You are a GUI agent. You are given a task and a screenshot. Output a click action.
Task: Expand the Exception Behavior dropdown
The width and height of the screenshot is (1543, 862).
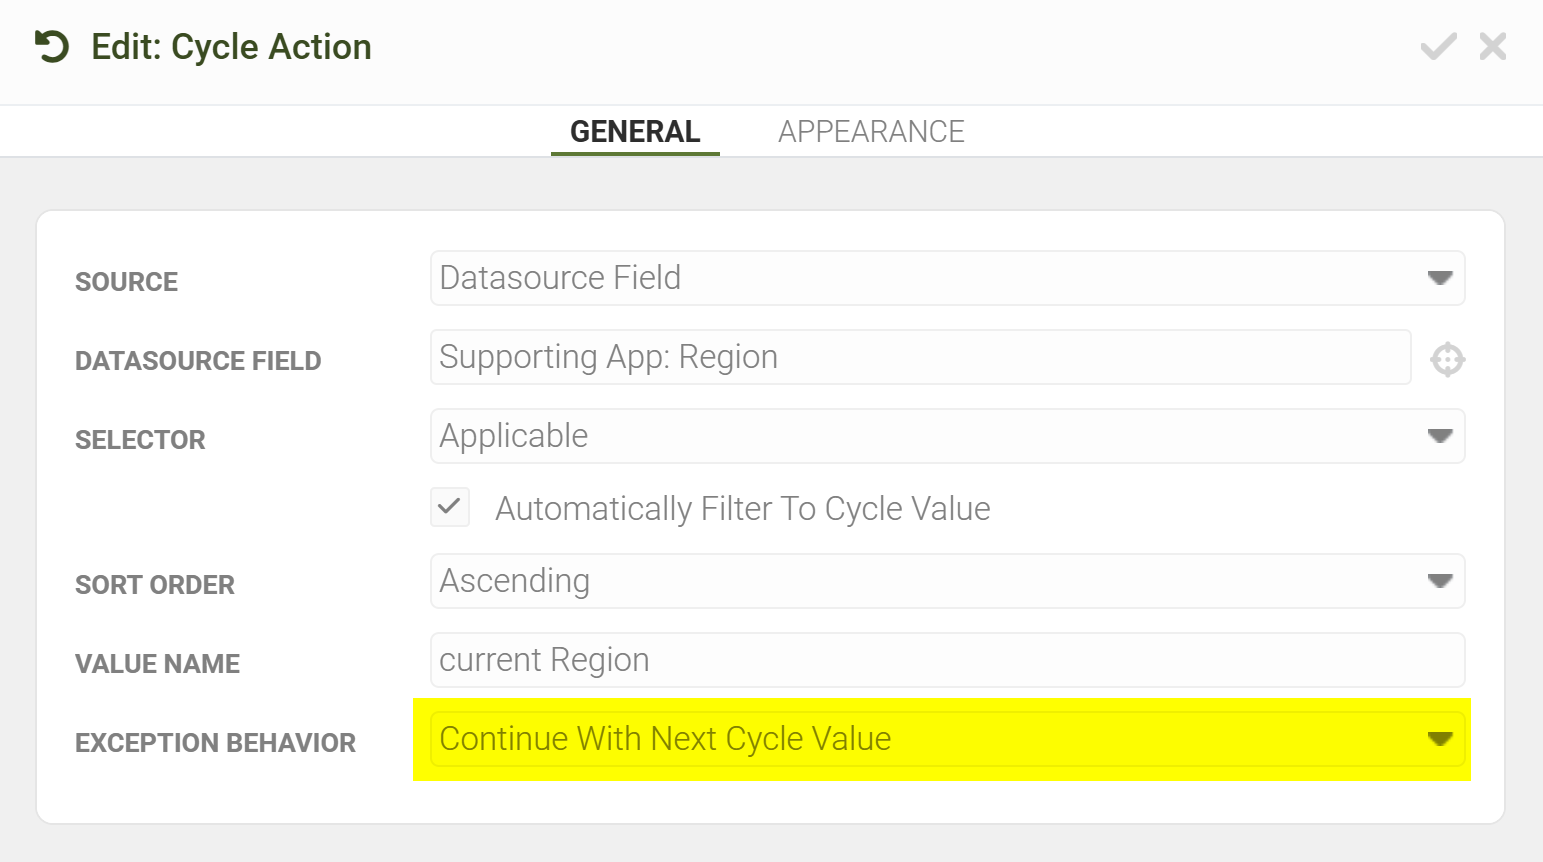pyautogui.click(x=947, y=739)
